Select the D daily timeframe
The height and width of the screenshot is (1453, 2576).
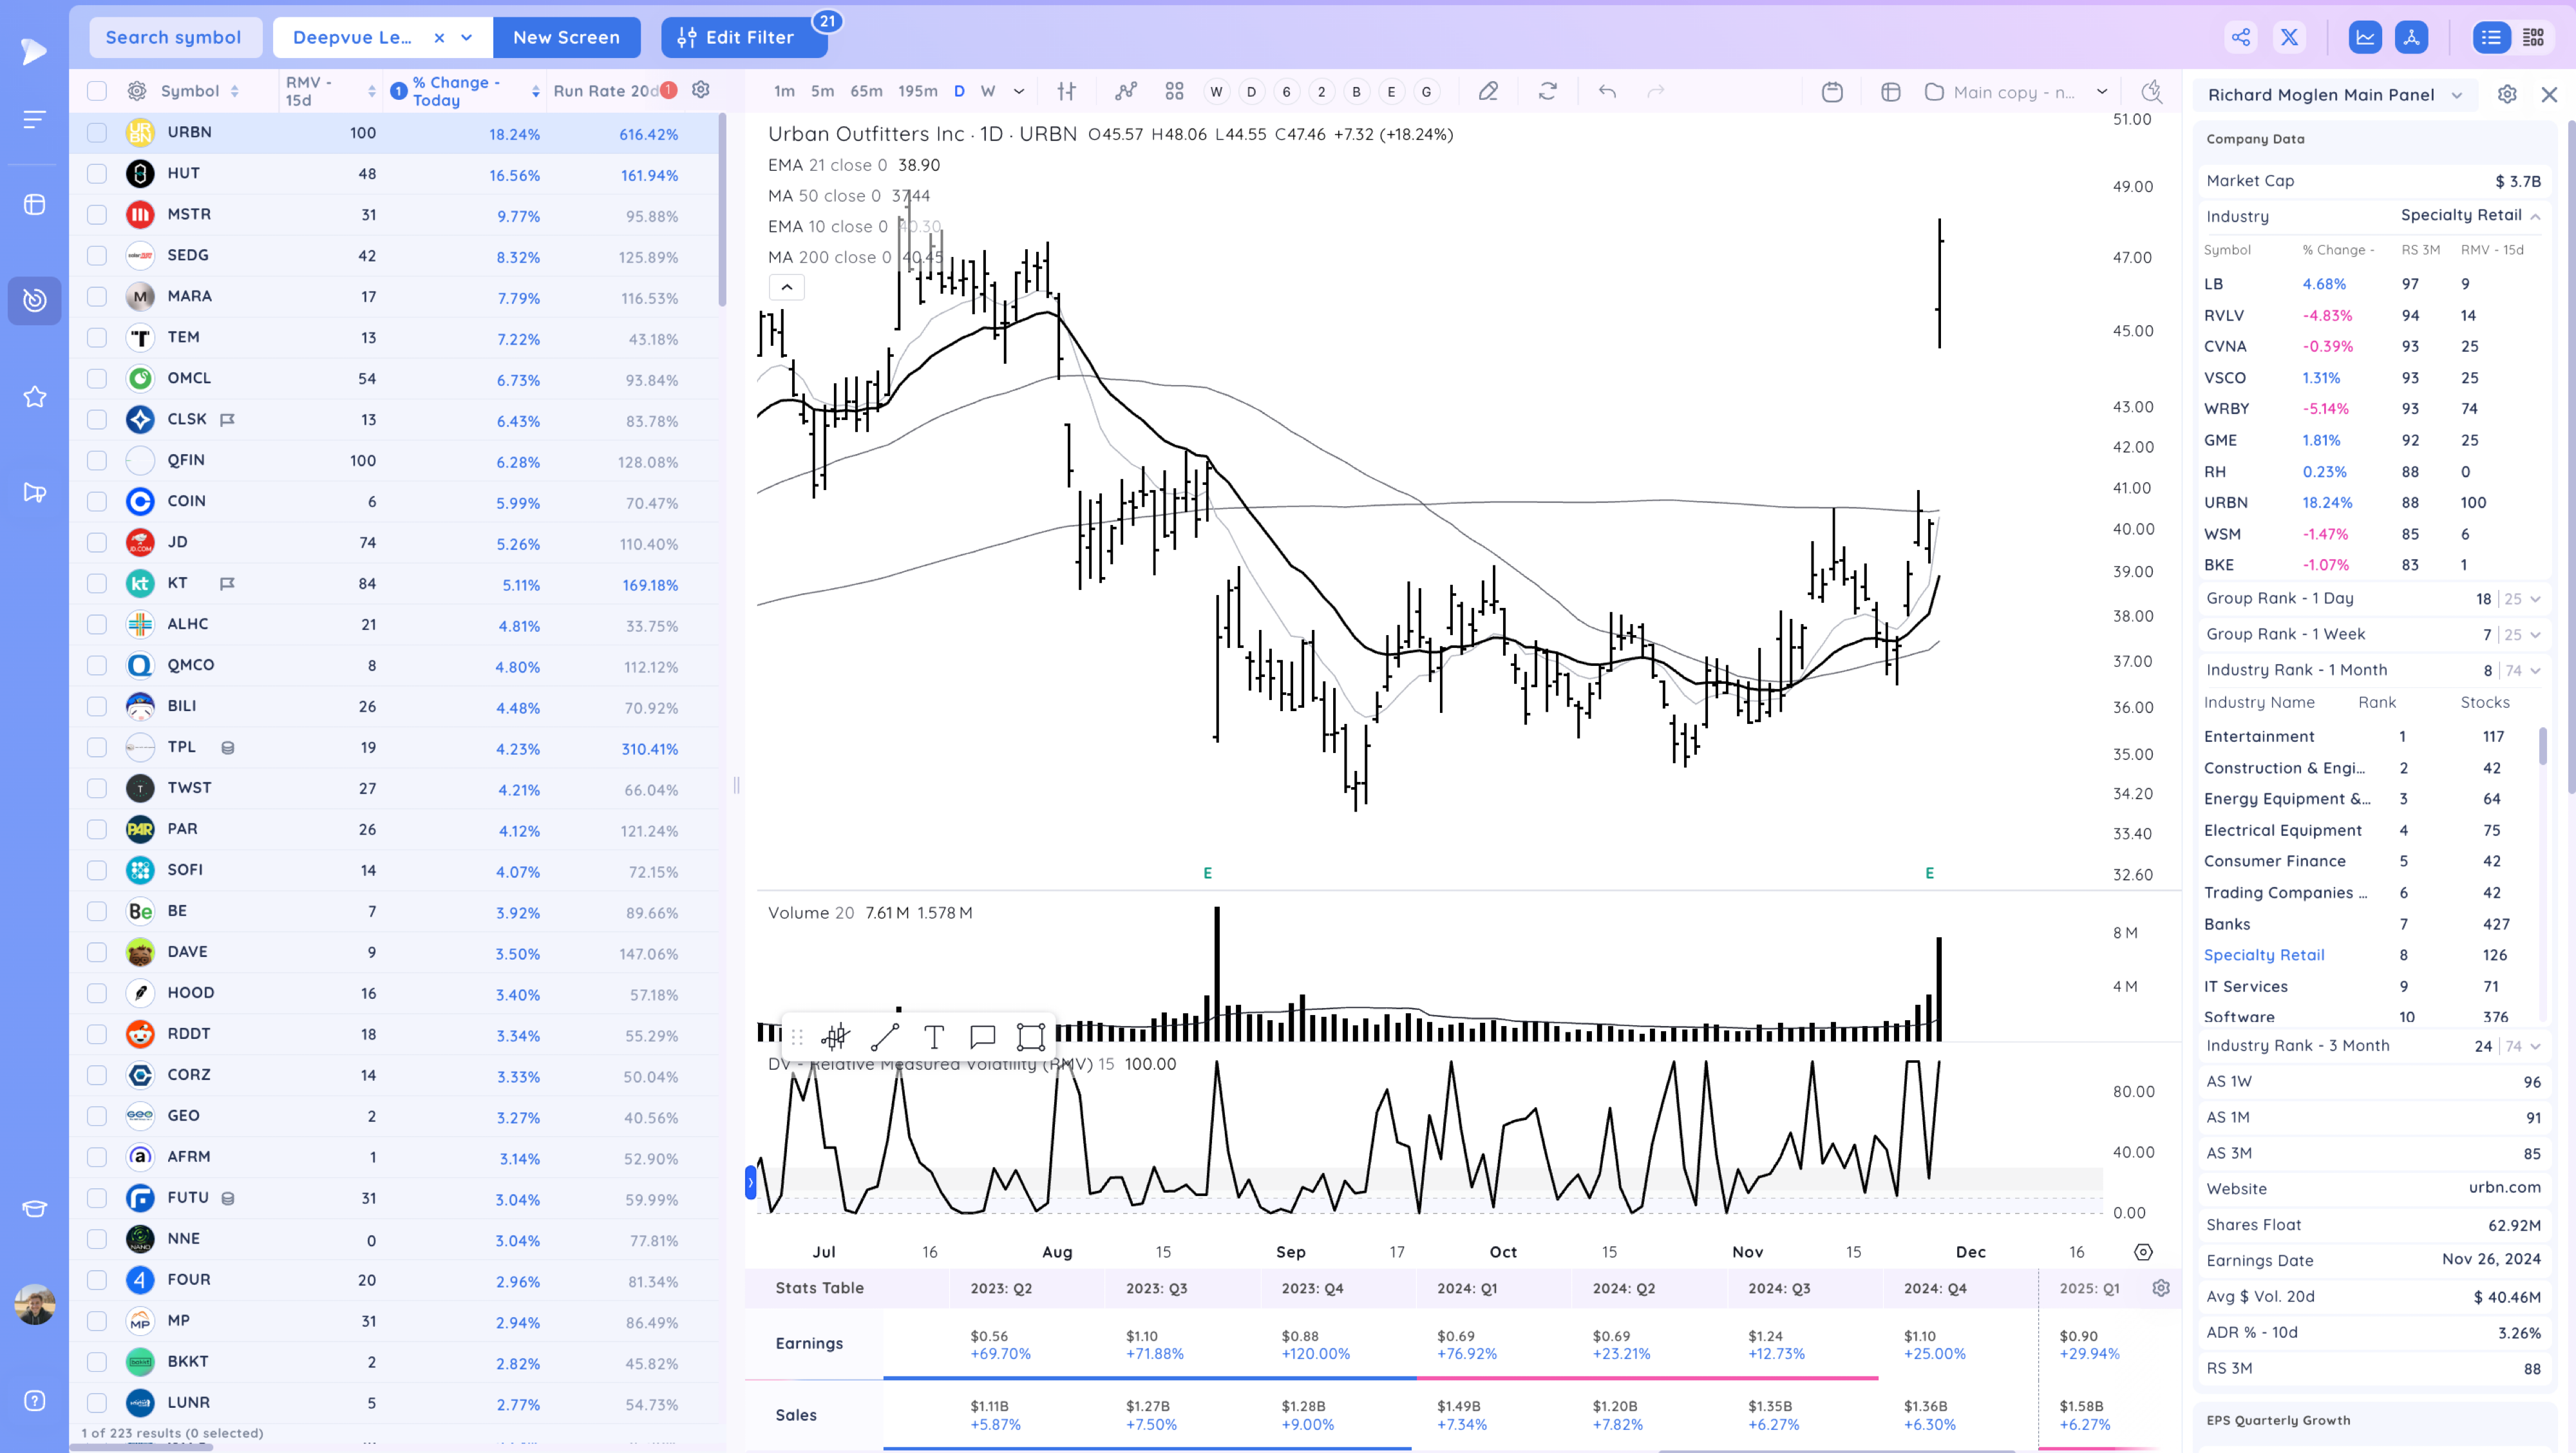tap(959, 91)
